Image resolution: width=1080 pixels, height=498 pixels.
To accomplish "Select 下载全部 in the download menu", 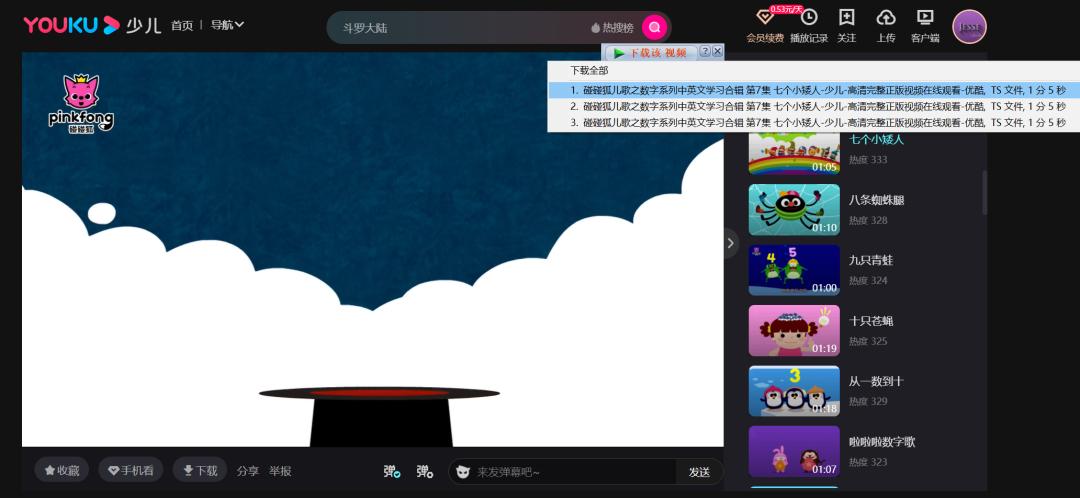I will point(589,70).
